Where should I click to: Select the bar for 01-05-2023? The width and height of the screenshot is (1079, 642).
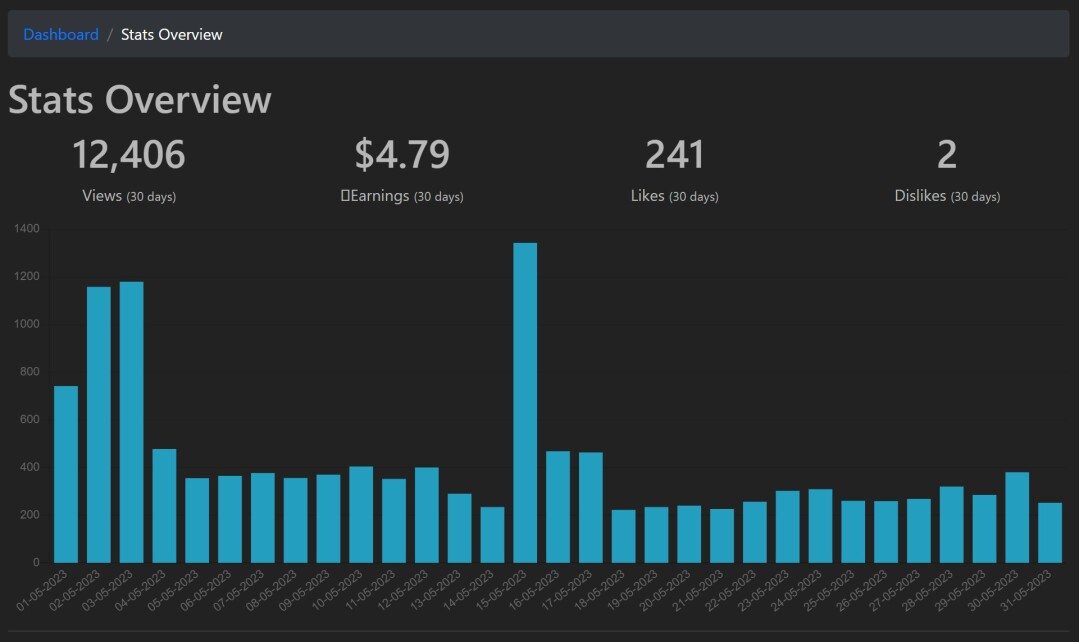click(66, 474)
